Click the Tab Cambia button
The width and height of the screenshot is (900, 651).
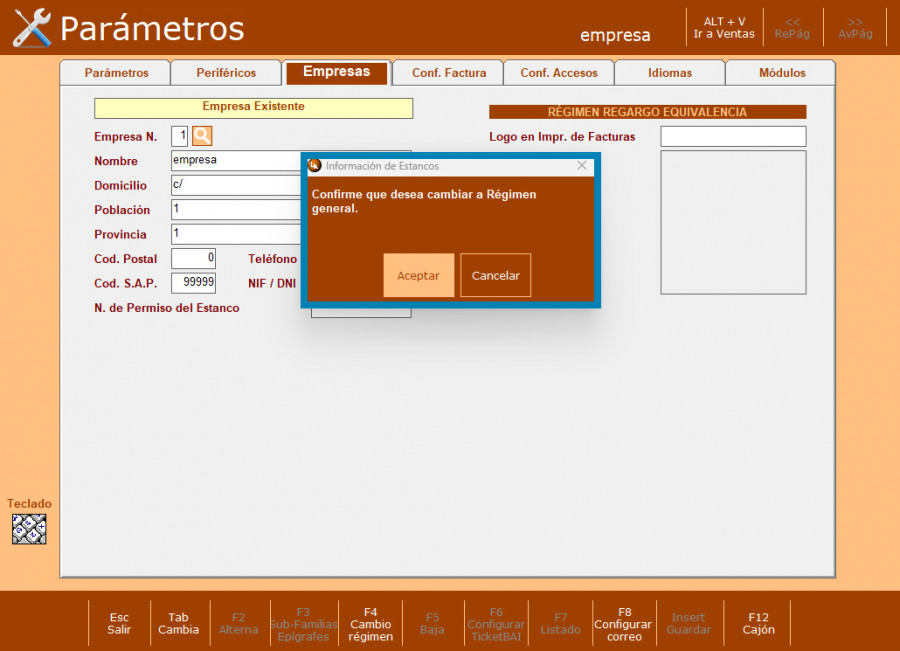tap(178, 624)
